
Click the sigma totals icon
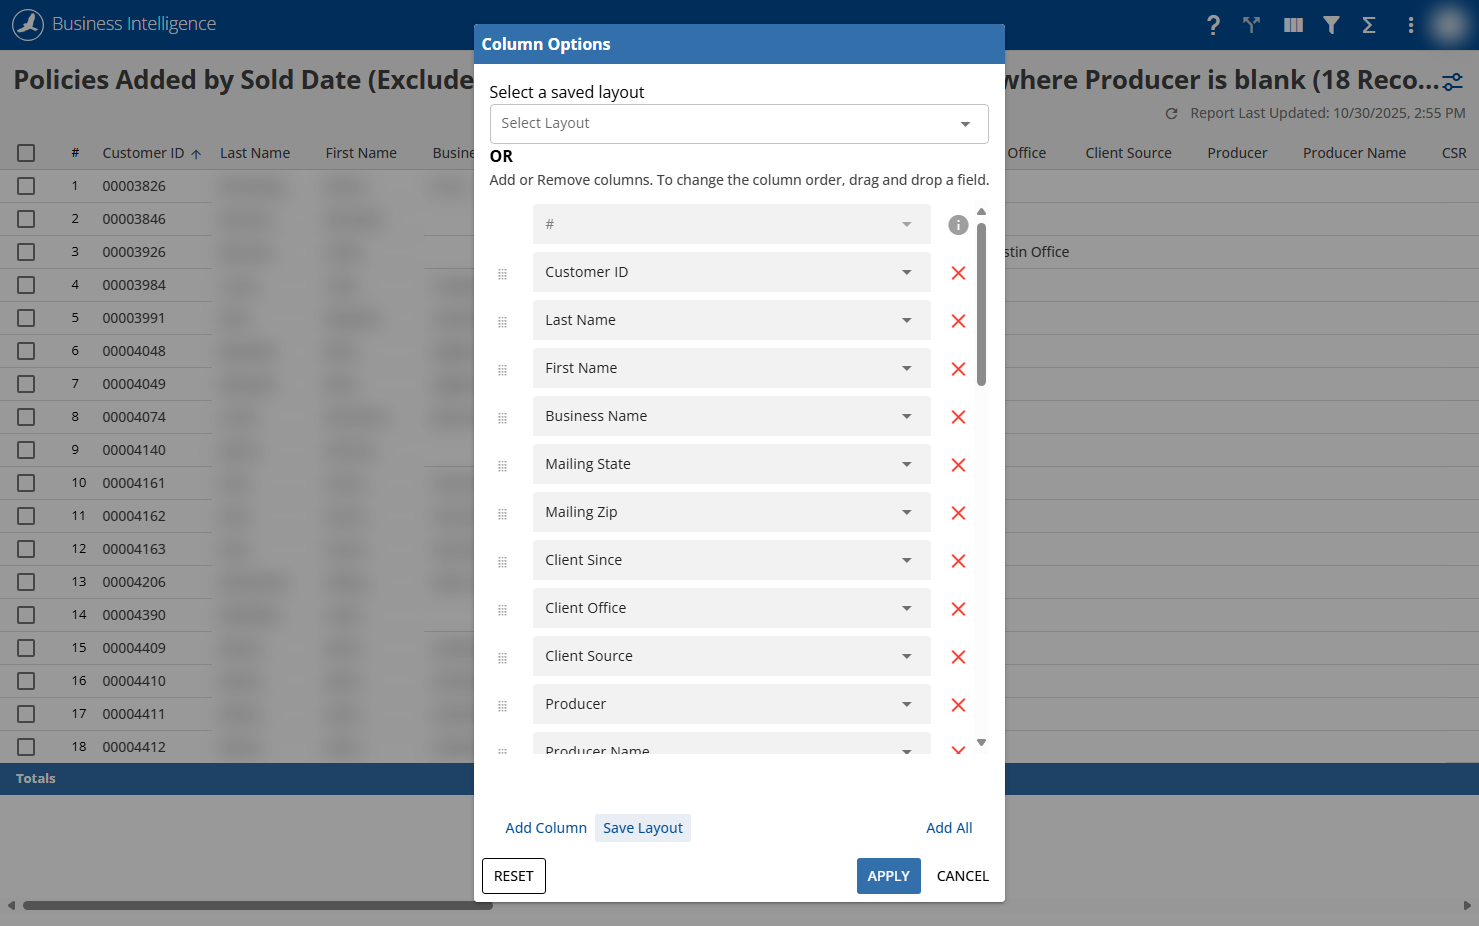(1369, 25)
